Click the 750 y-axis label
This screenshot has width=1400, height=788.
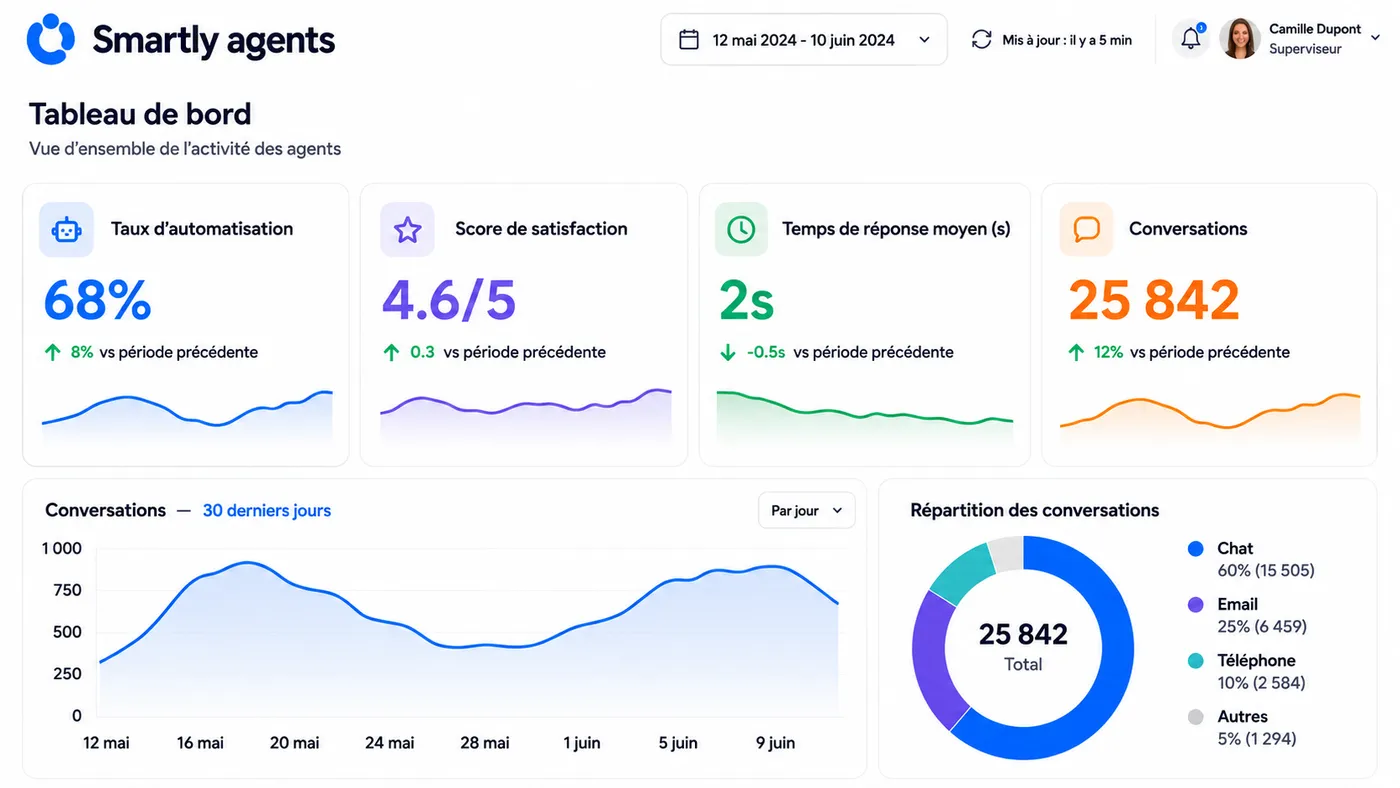pyautogui.click(x=68, y=590)
